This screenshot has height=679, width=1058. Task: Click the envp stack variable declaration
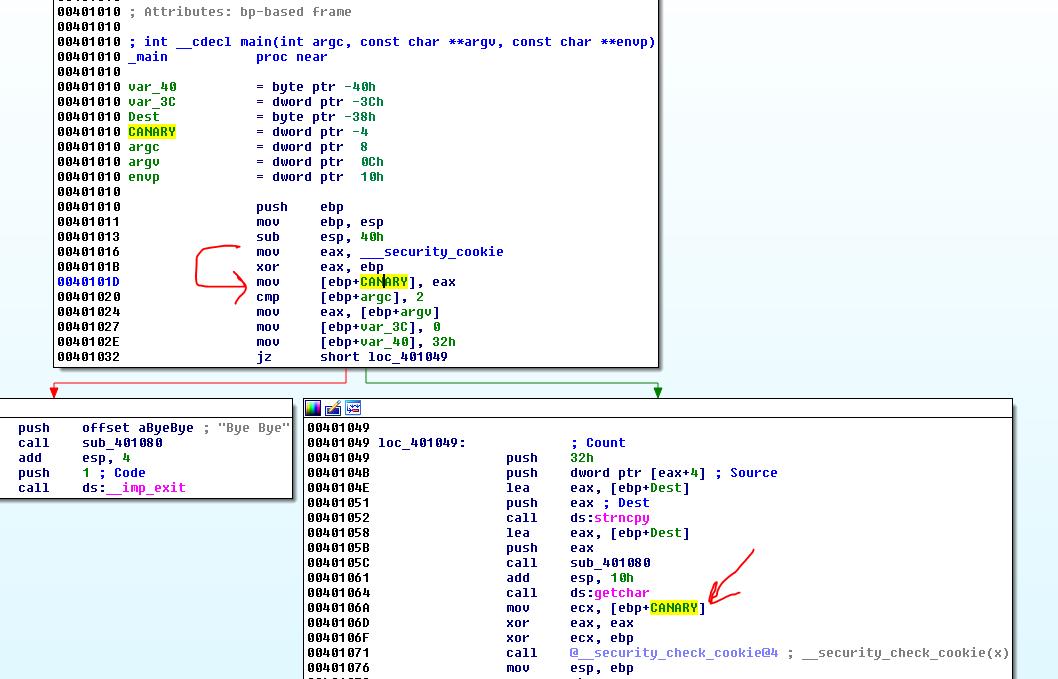click(144, 177)
